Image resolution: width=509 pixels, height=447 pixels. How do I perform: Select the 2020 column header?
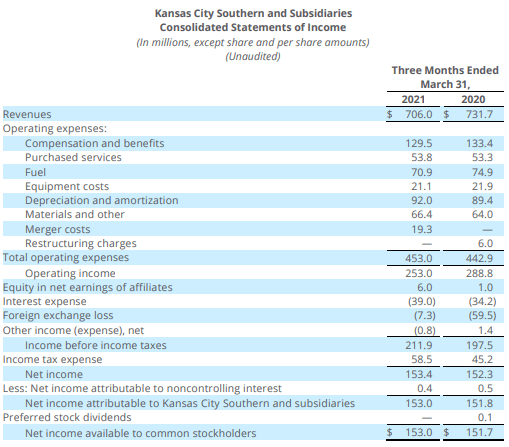click(473, 99)
